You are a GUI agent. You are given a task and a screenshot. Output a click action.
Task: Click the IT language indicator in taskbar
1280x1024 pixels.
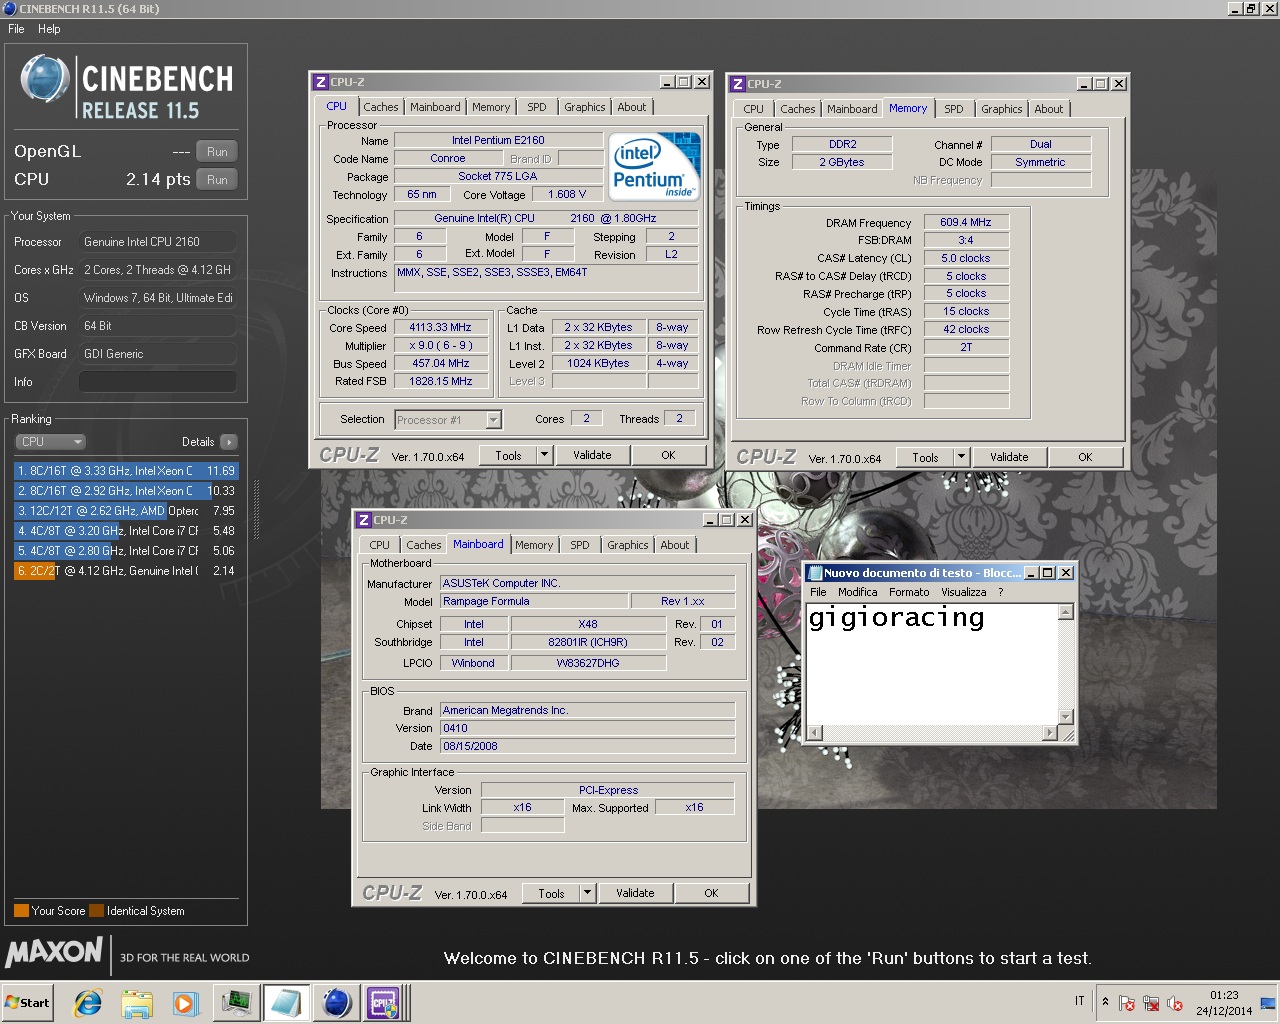pyautogui.click(x=1079, y=1001)
